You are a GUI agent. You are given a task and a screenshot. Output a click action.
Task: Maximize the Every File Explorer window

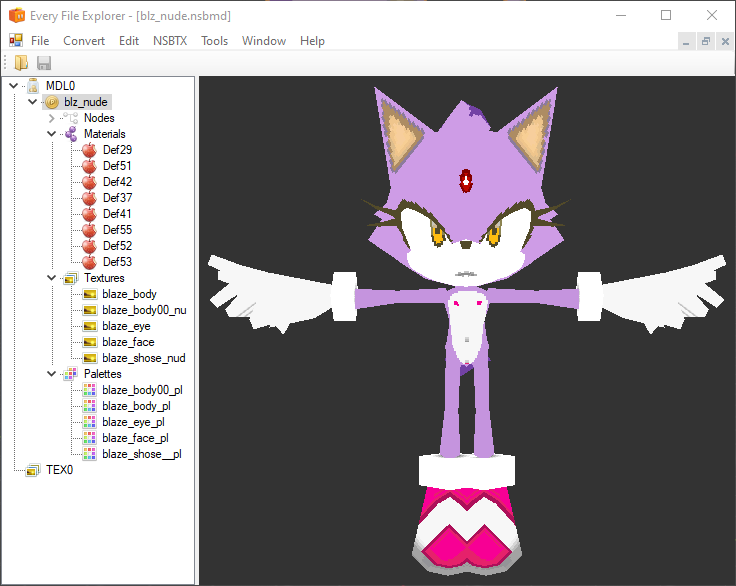666,15
